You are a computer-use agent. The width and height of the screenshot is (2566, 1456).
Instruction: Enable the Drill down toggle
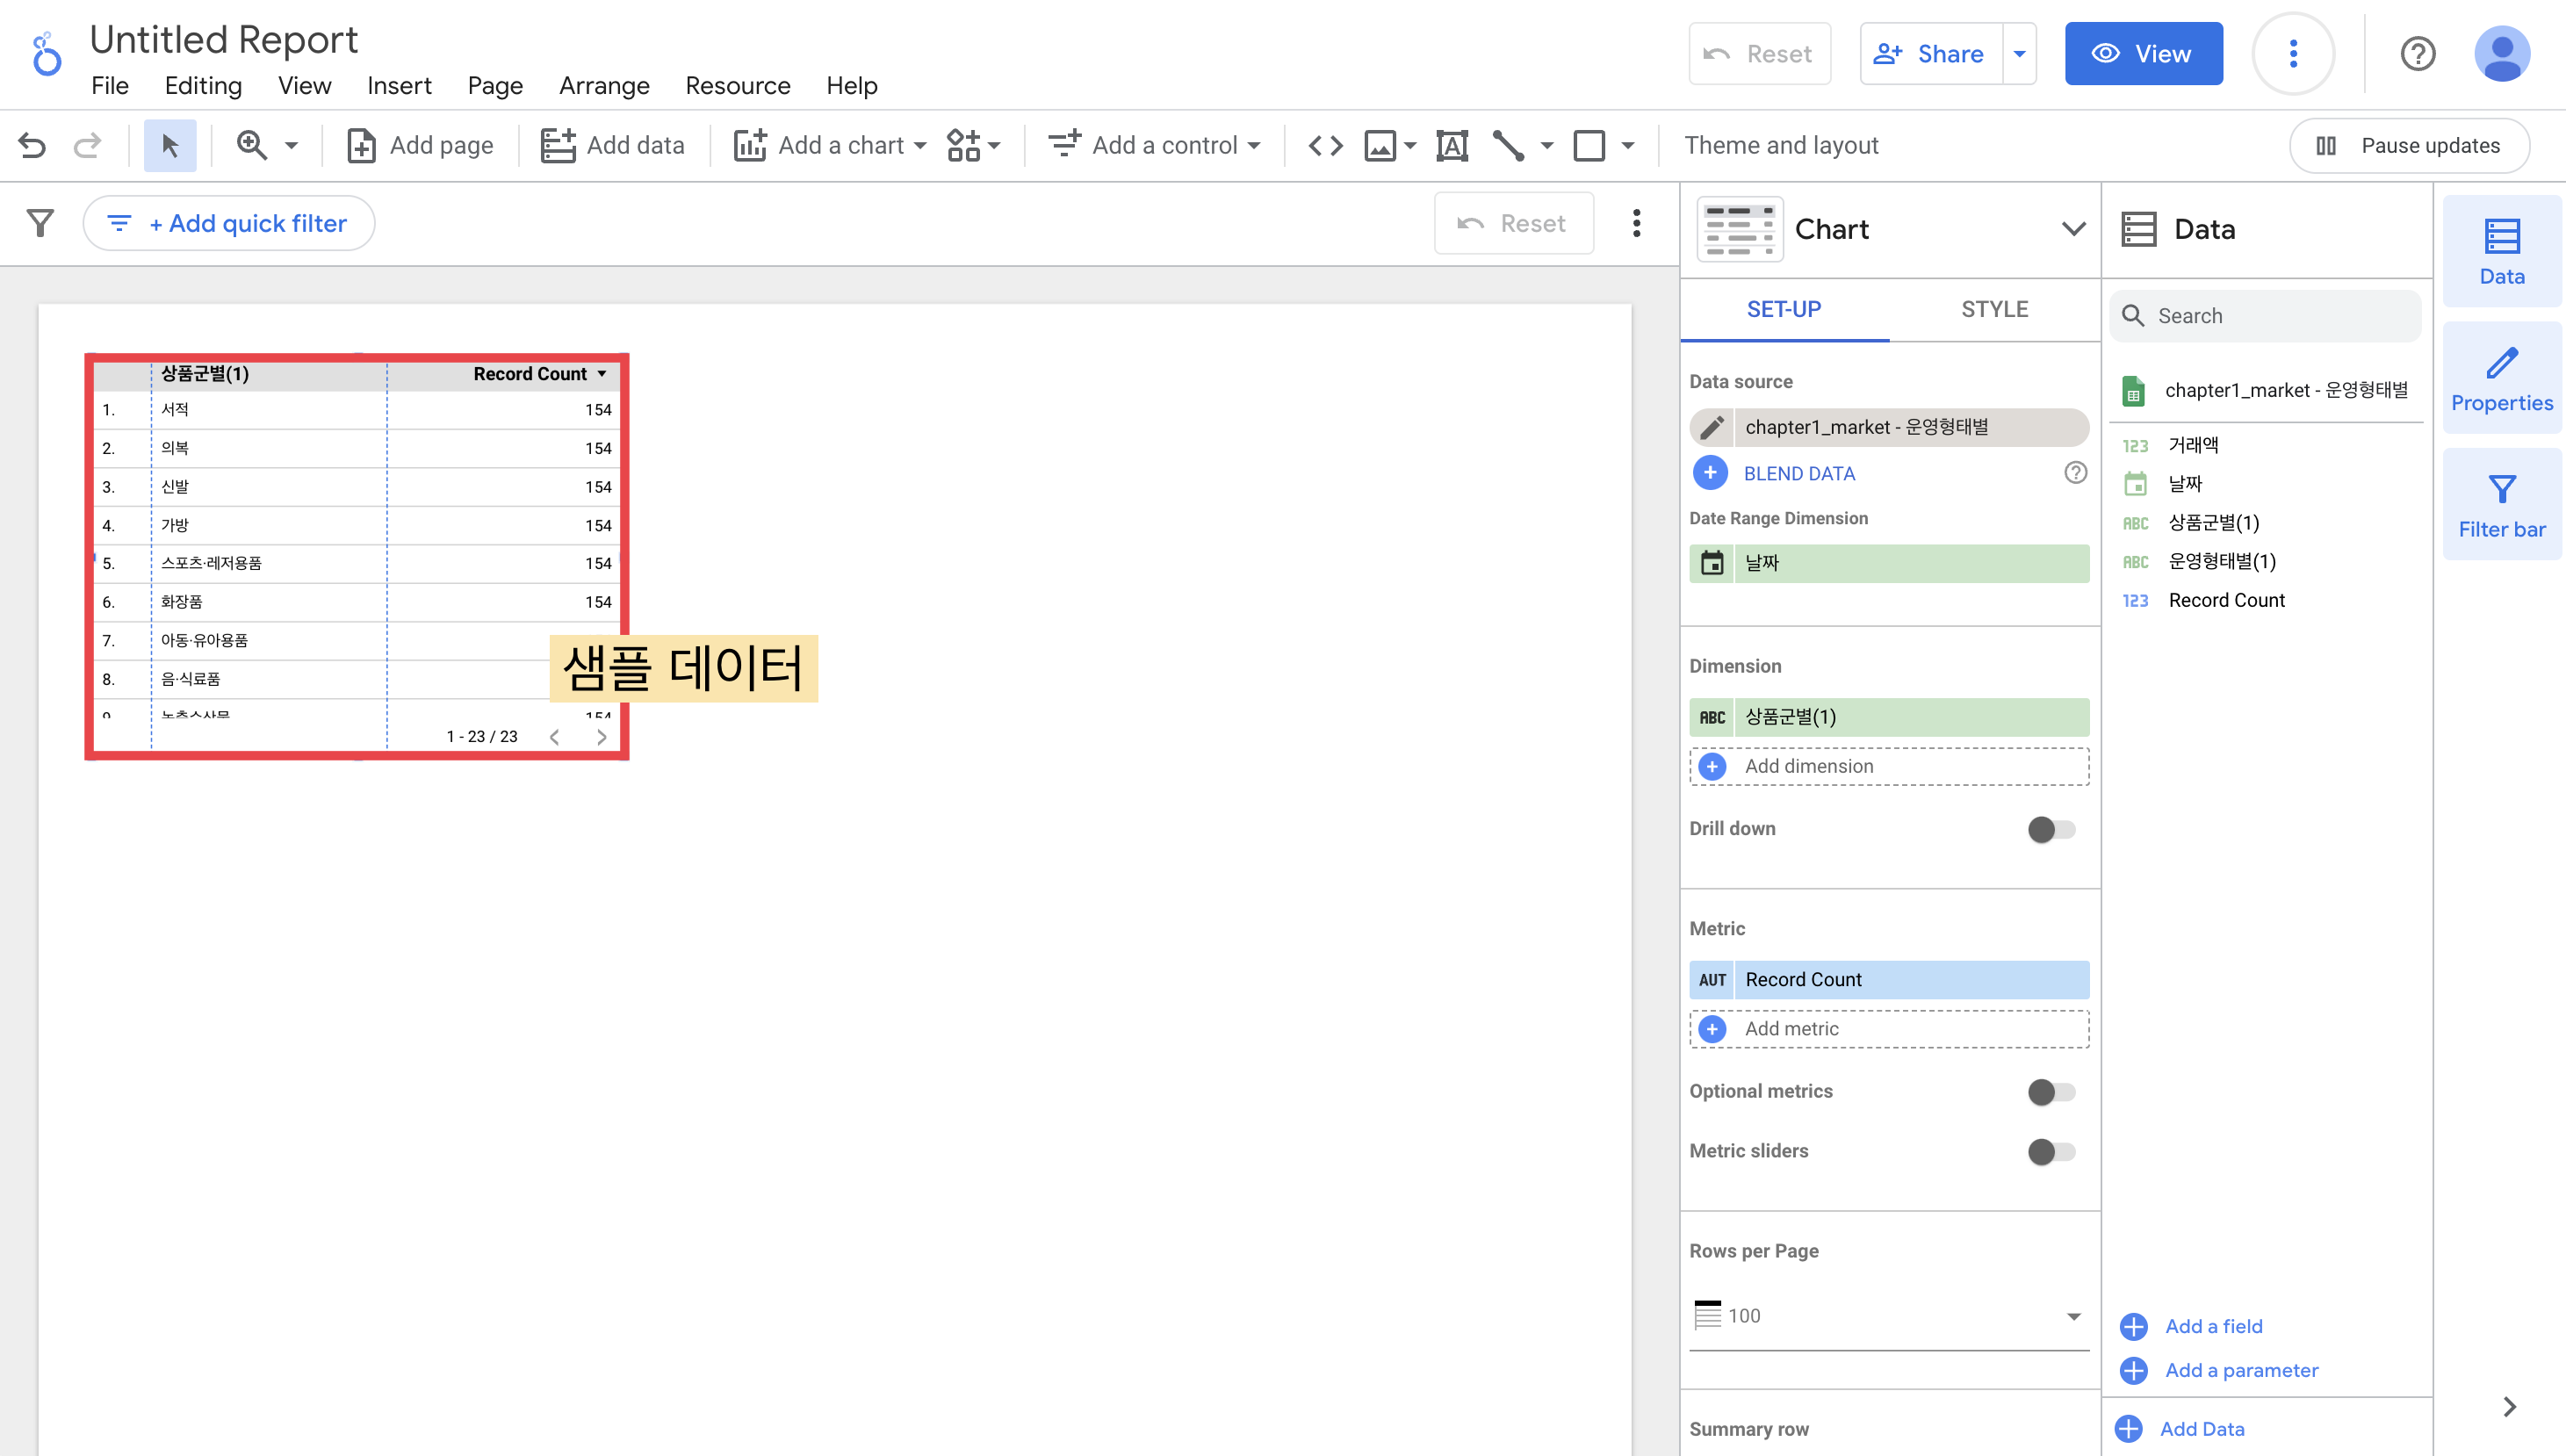(2051, 829)
